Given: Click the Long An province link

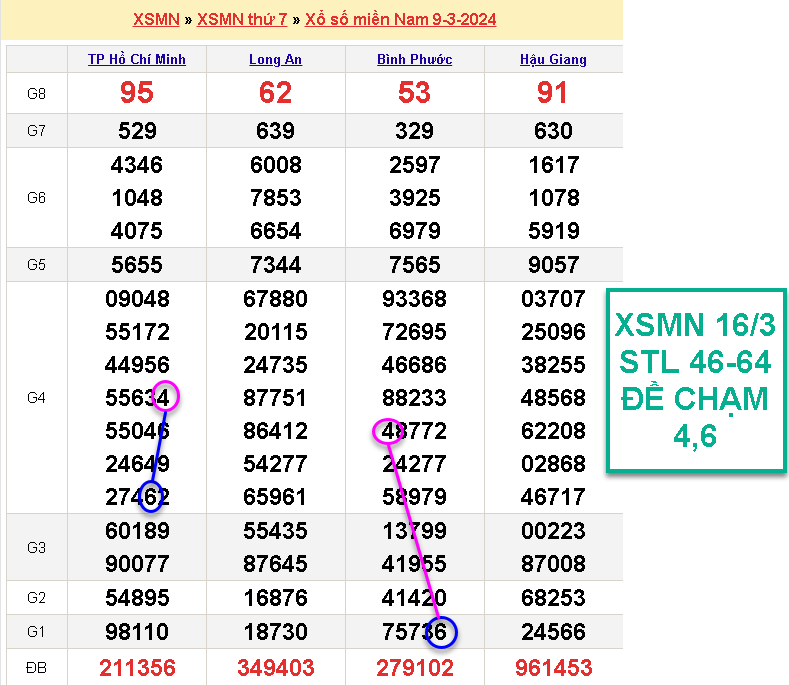Looking at the screenshot, I should tap(275, 59).
